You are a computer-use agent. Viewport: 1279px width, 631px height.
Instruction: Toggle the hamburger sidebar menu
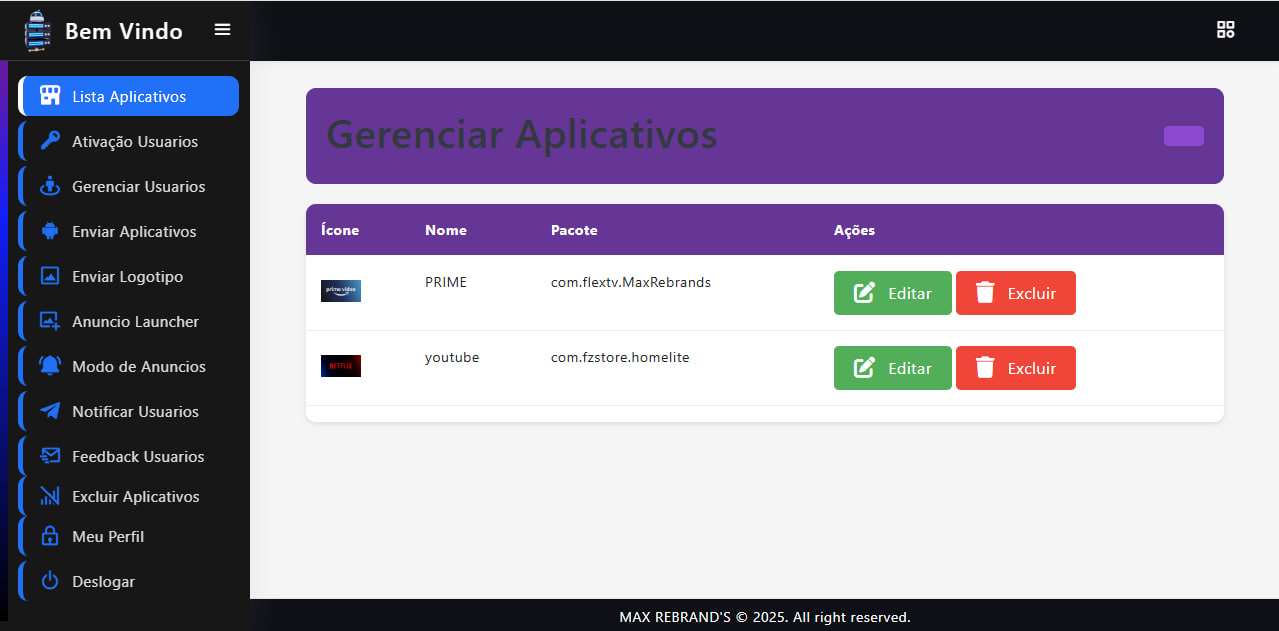(x=222, y=30)
